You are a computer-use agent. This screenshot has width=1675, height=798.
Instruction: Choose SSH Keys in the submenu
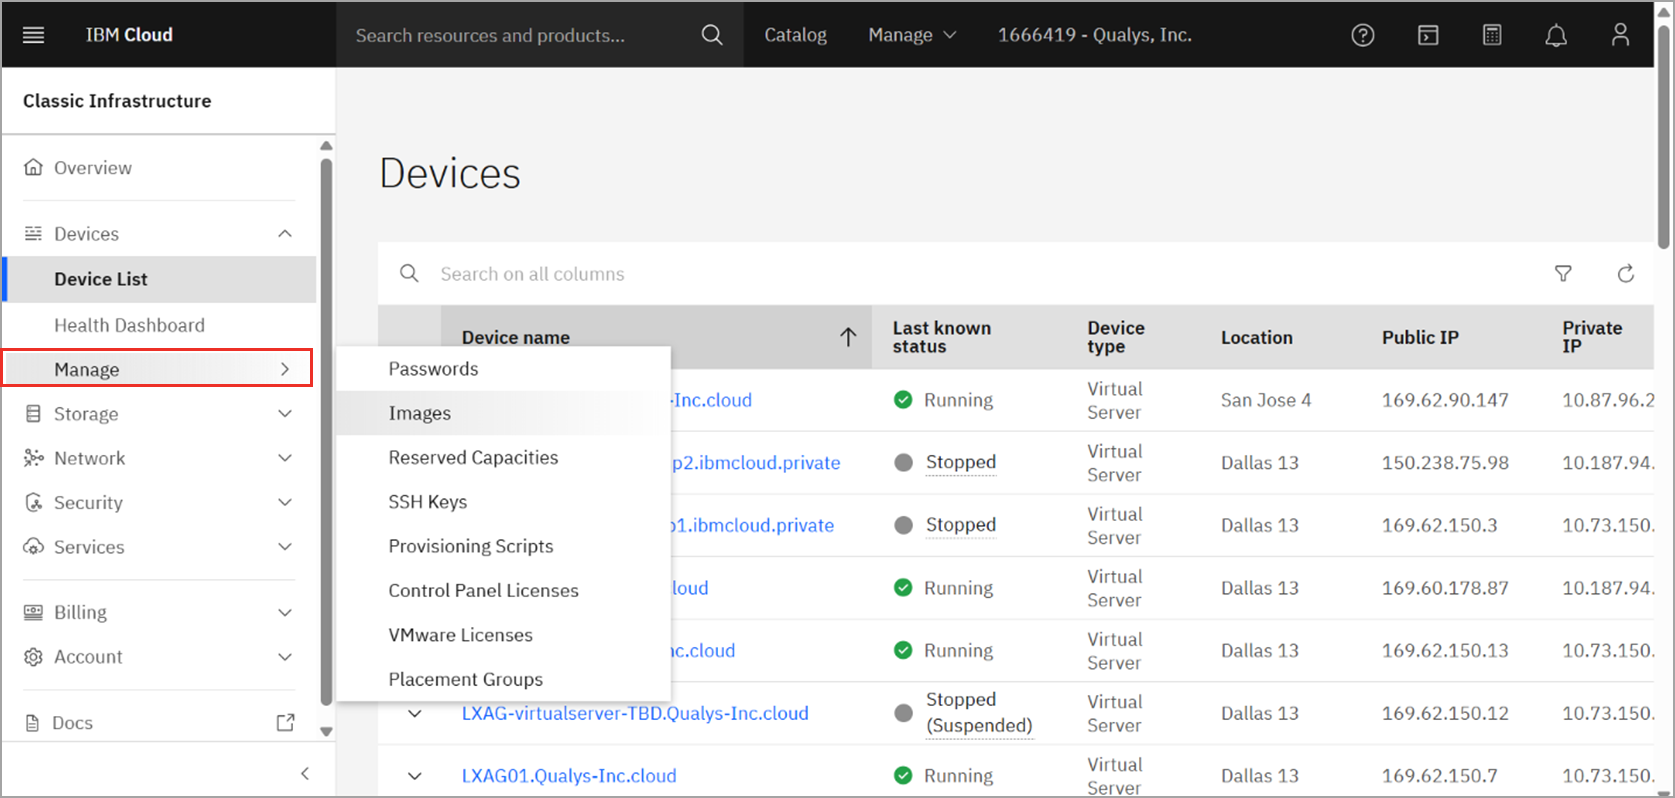(x=428, y=502)
